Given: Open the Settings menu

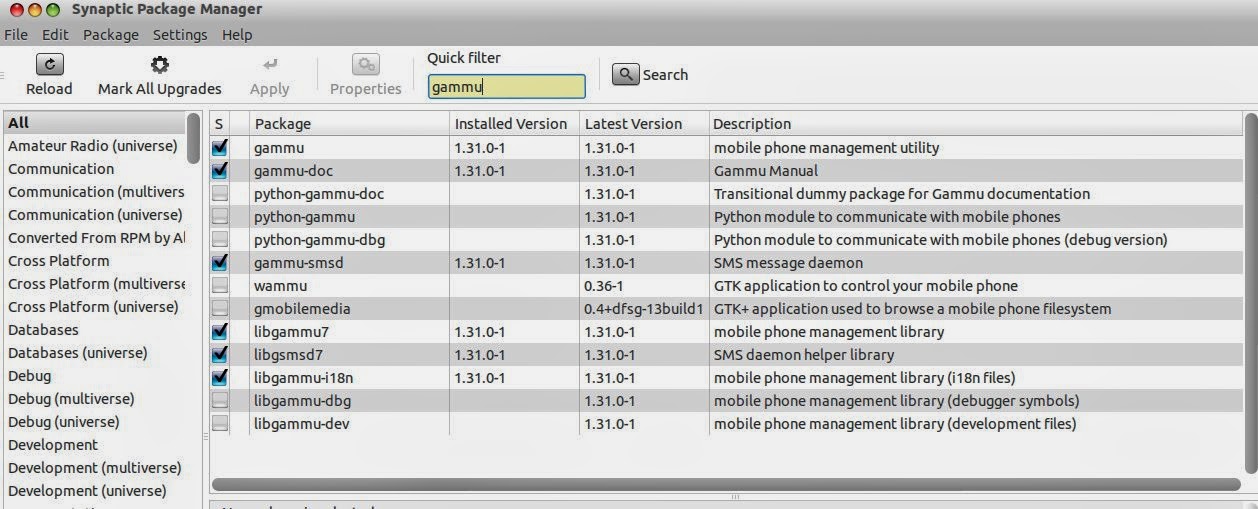Looking at the screenshot, I should [x=180, y=34].
